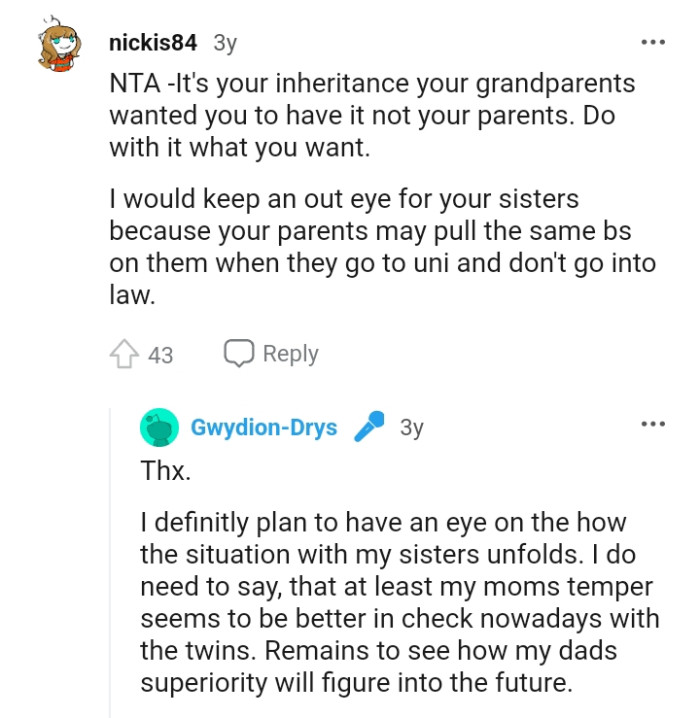Image resolution: width=700 pixels, height=718 pixels.
Task: Click the "Thx." line in the reply
Action: [165, 471]
